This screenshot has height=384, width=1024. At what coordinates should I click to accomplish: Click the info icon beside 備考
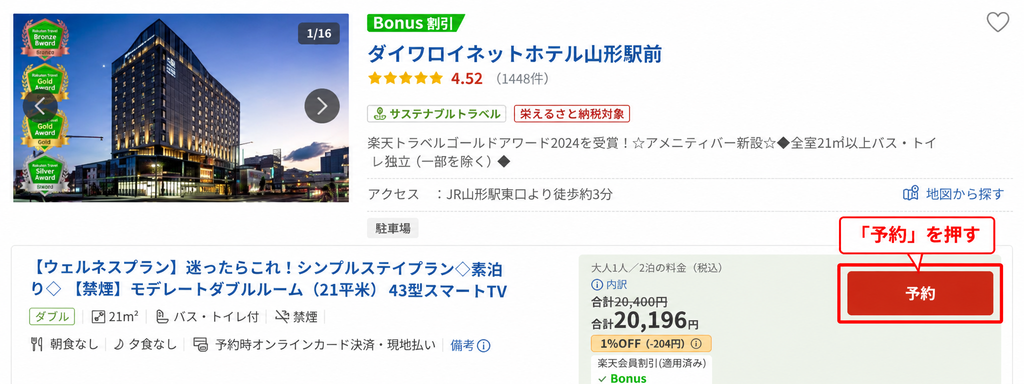[x=485, y=345]
